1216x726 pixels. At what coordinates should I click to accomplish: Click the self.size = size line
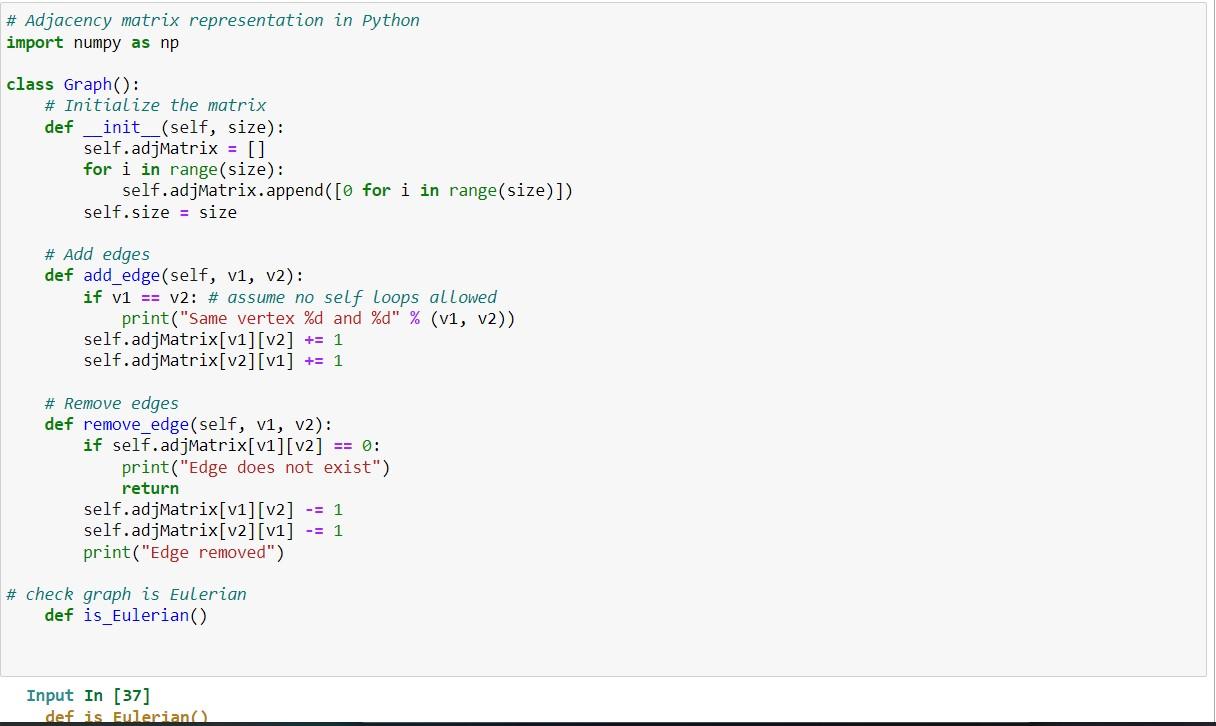[160, 212]
